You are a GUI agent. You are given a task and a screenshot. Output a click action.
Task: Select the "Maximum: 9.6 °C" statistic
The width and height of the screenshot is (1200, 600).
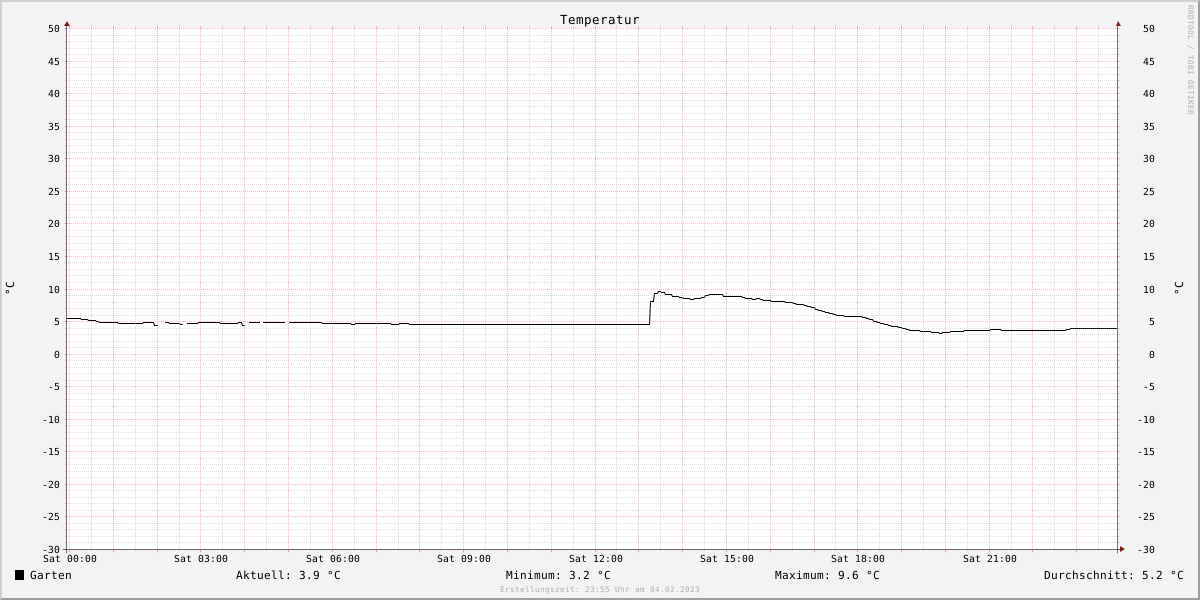pos(827,575)
